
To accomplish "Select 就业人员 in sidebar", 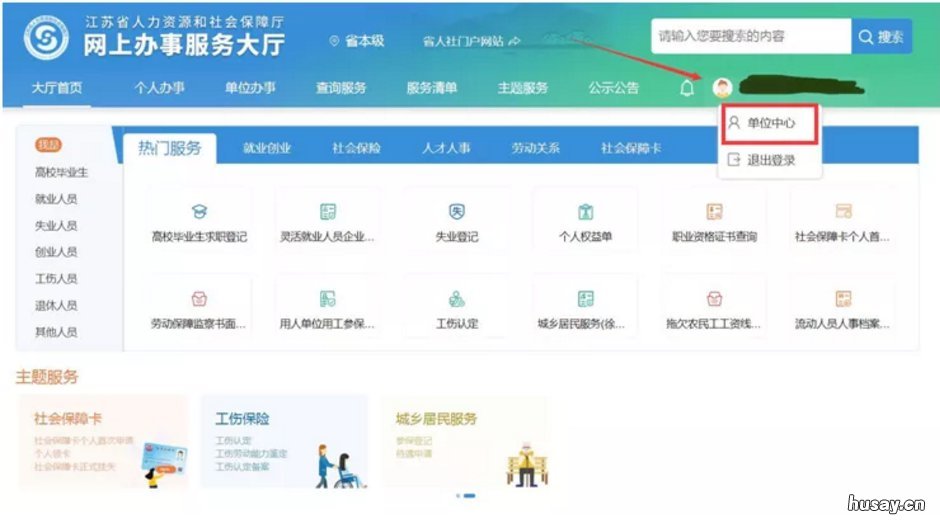I will 56,199.
